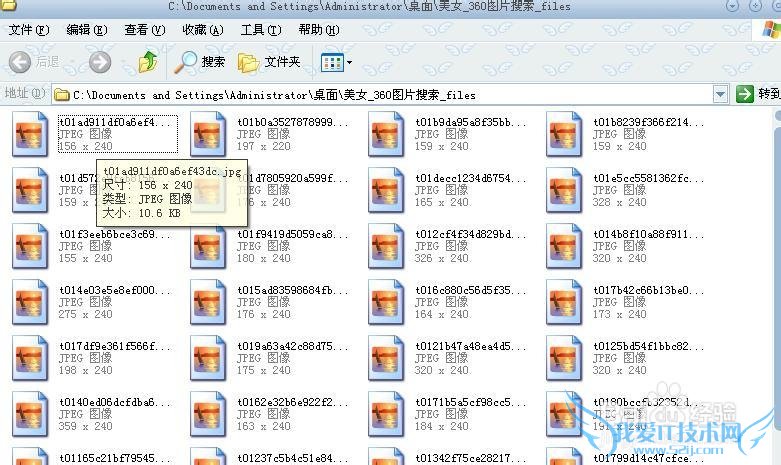Open the 编辑(E) menu
Viewport: 781px width, 465px height.
click(x=87, y=30)
